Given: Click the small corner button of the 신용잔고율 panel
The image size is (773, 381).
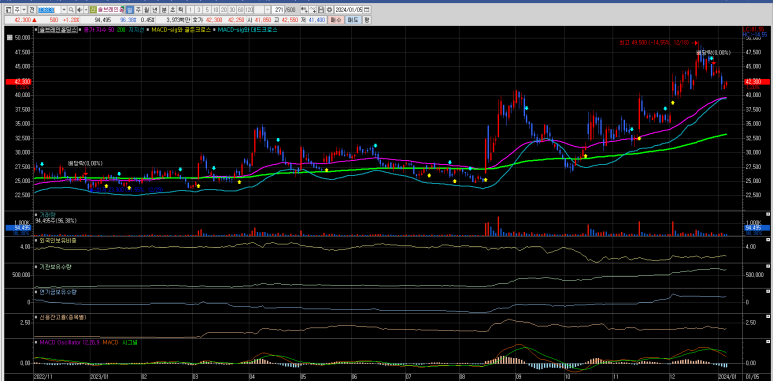Looking at the screenshot, I should pyautogui.click(x=768, y=316).
